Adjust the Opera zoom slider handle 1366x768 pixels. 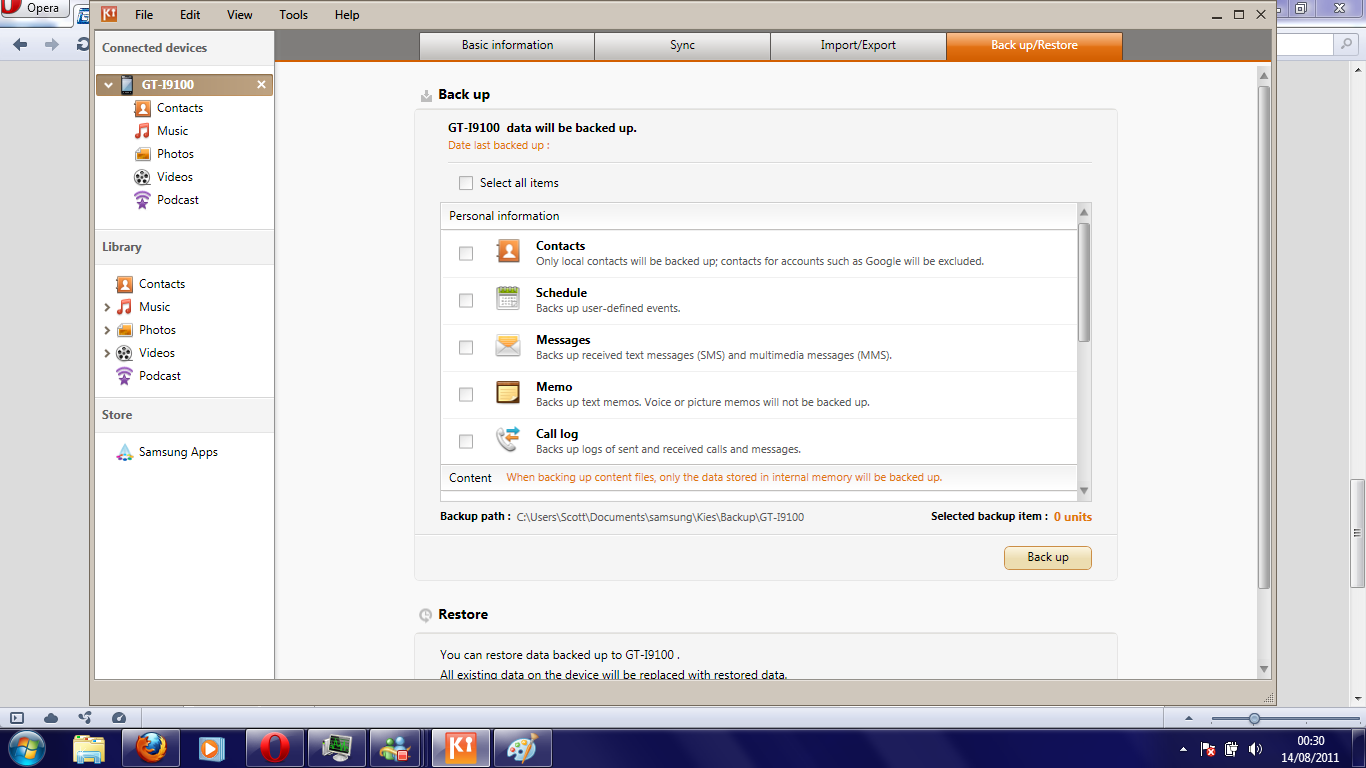click(1254, 718)
